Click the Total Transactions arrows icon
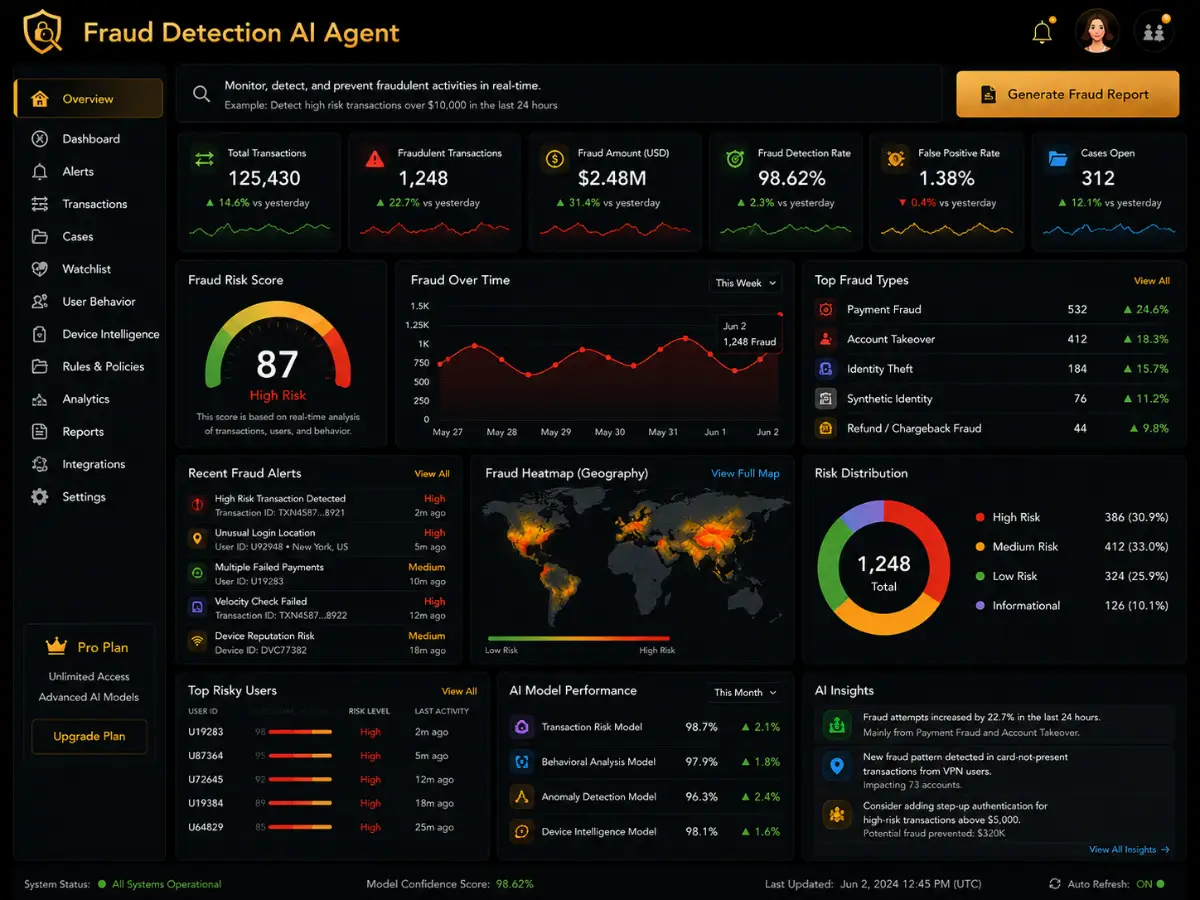 [205, 158]
